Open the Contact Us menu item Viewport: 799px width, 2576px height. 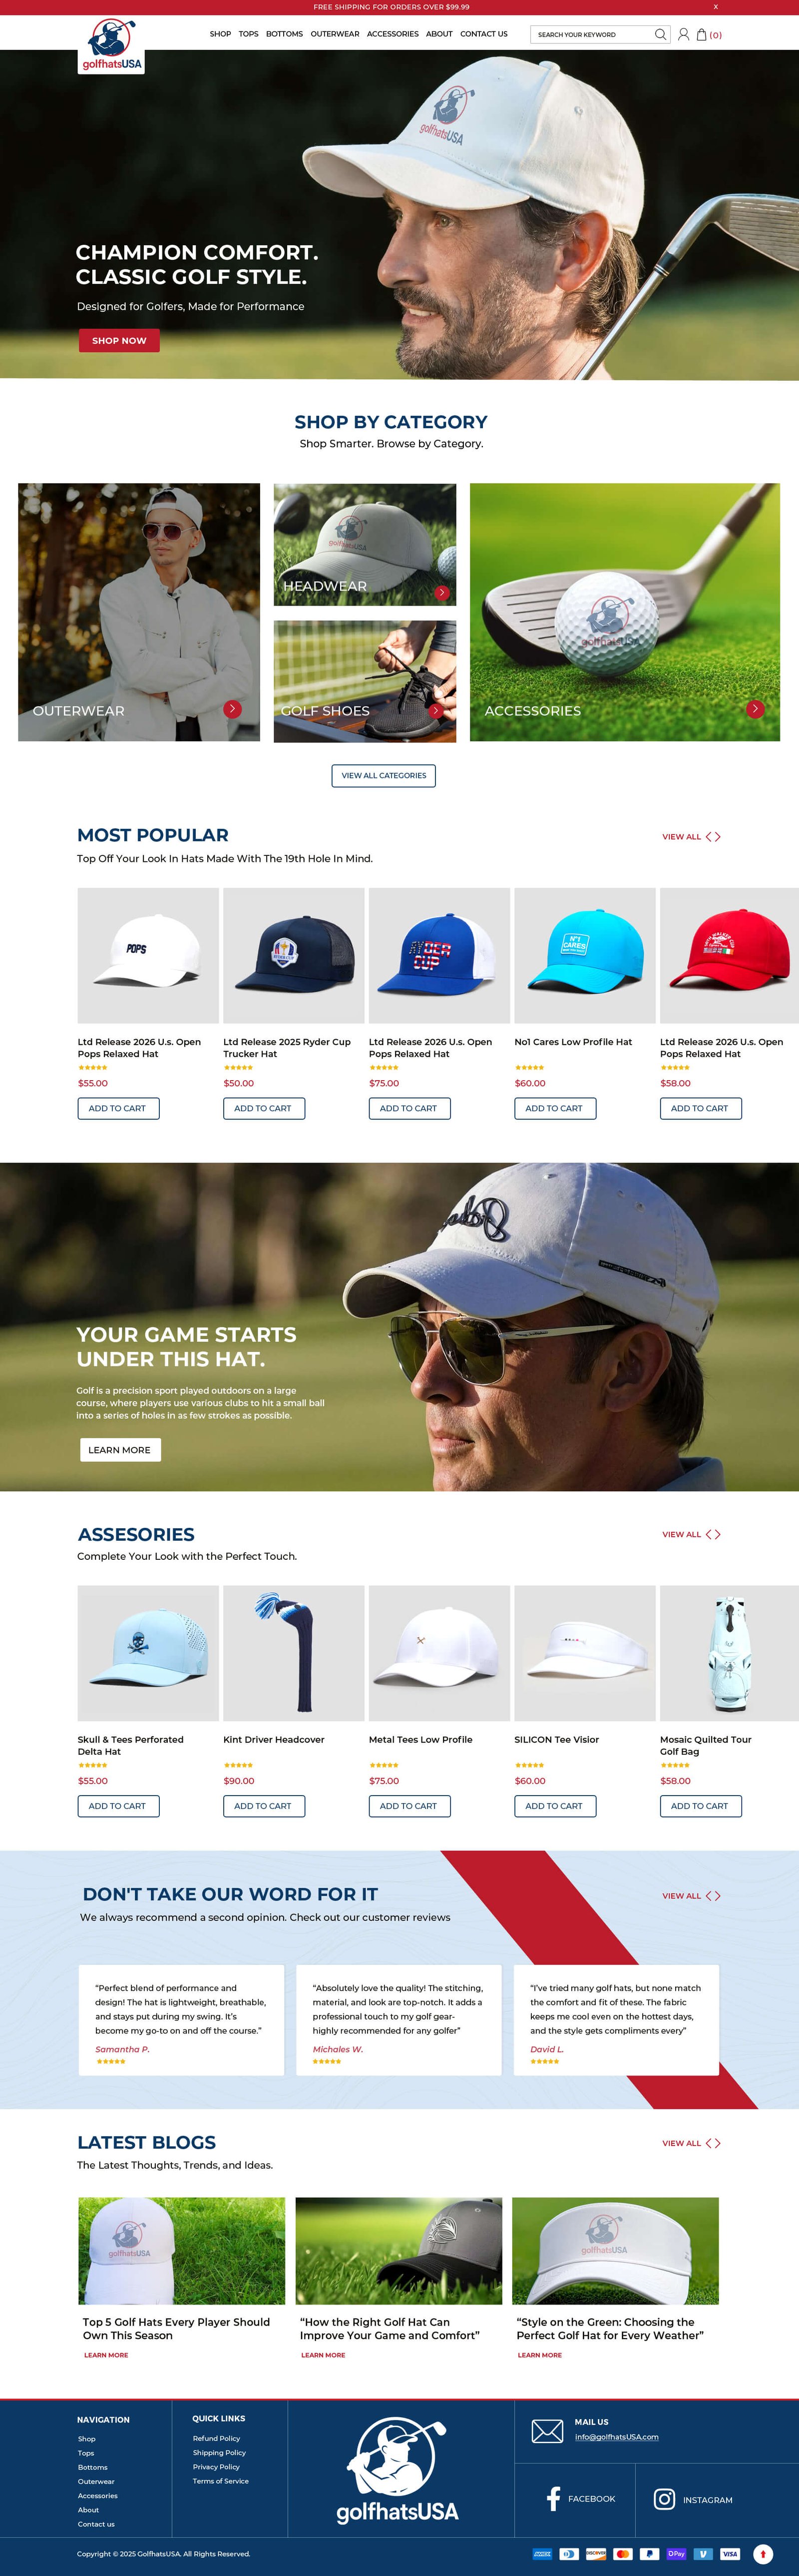pyautogui.click(x=484, y=34)
